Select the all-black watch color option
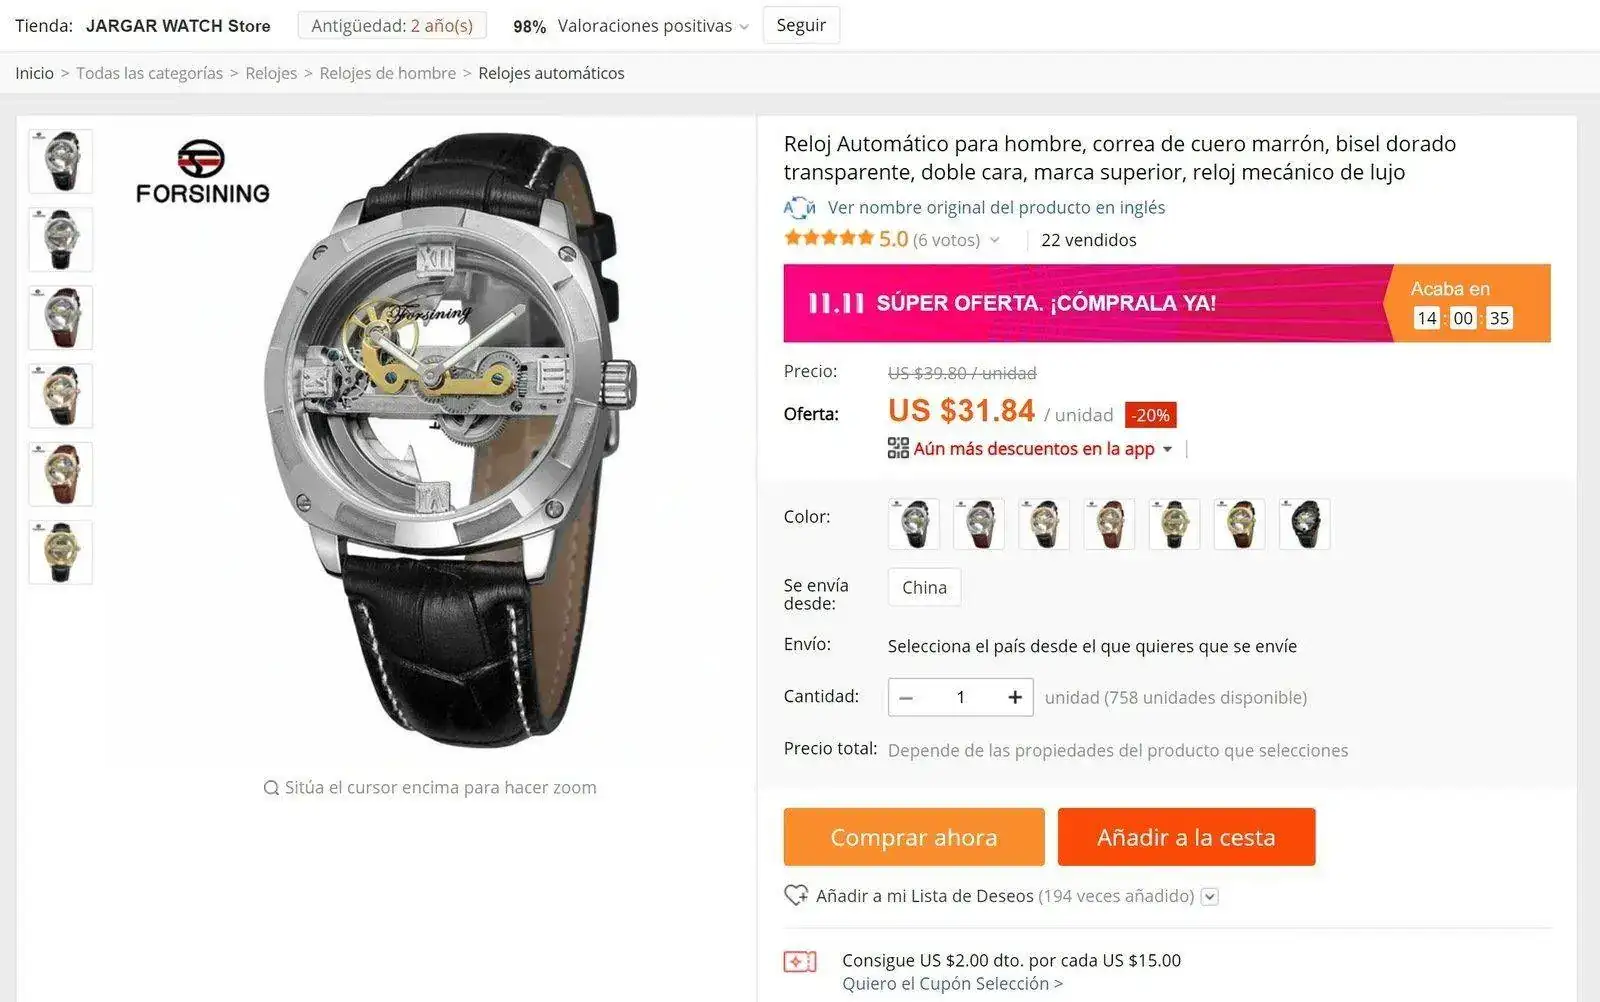 [x=1304, y=524]
